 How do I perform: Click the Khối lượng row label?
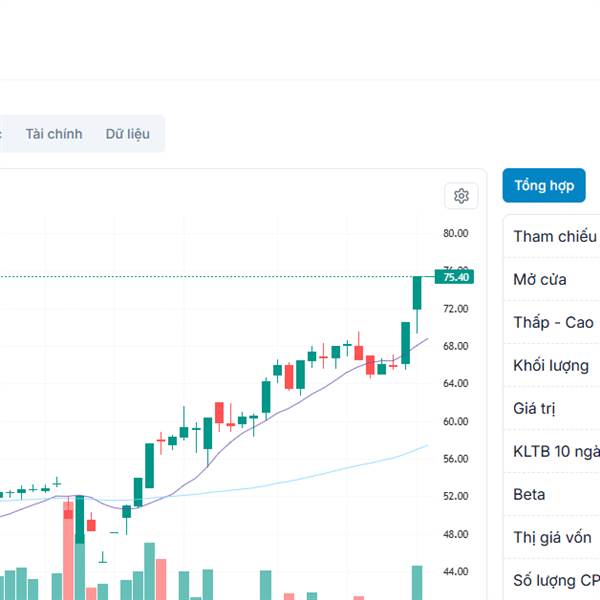551,365
